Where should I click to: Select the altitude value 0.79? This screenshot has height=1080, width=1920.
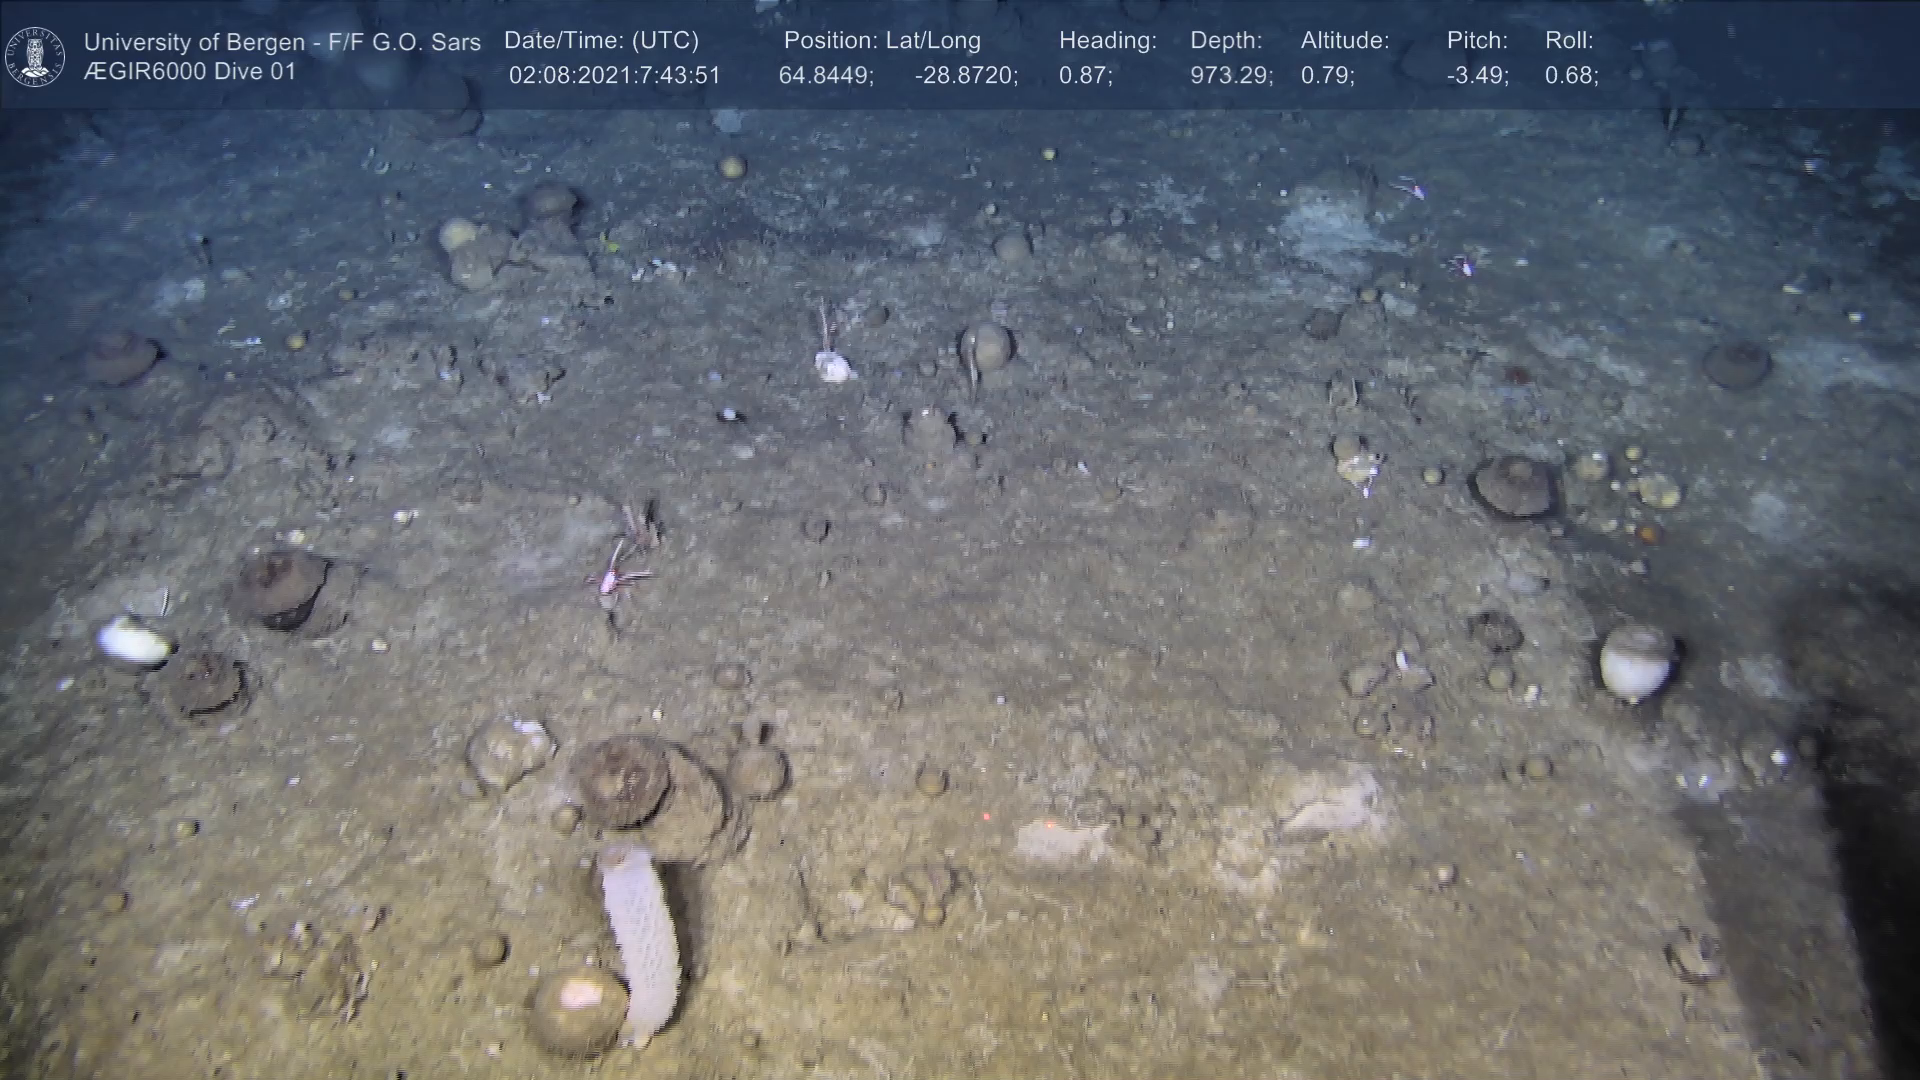(1327, 76)
